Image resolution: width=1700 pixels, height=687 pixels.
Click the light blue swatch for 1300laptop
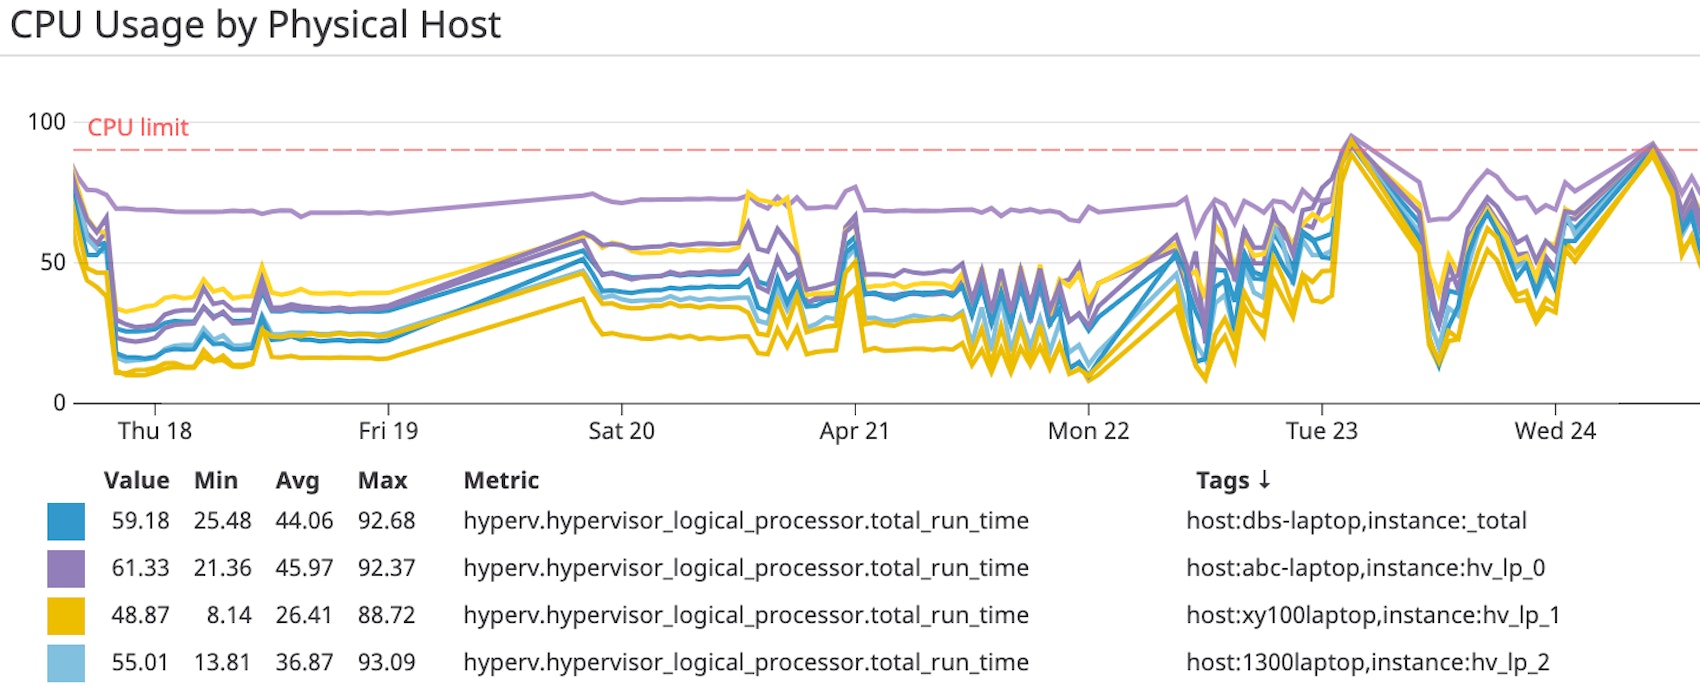[66, 662]
